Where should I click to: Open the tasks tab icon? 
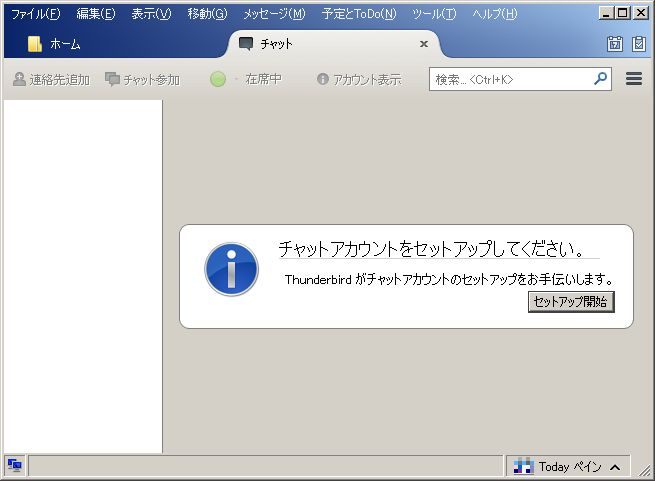(x=639, y=44)
